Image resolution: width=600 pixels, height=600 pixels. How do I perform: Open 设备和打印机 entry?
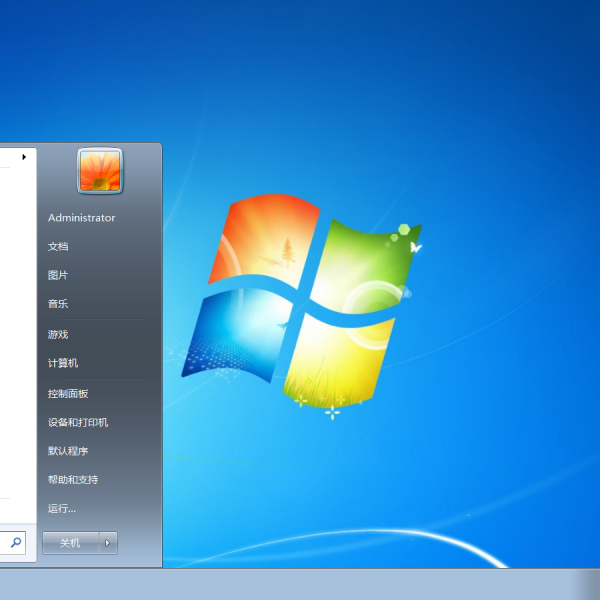78,422
